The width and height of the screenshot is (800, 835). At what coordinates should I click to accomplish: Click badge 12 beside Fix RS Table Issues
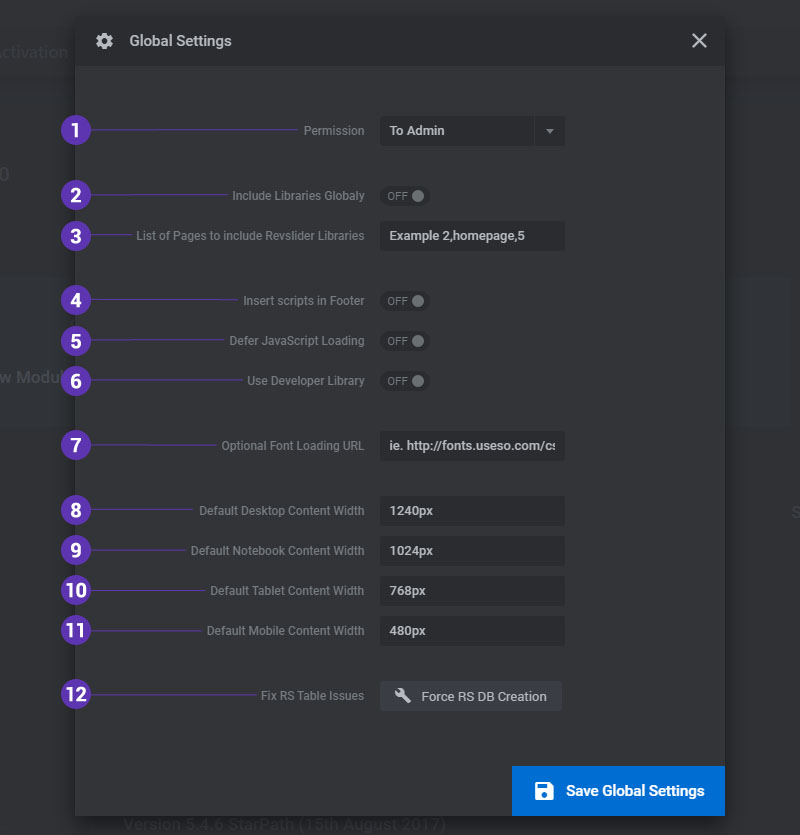tap(75, 694)
